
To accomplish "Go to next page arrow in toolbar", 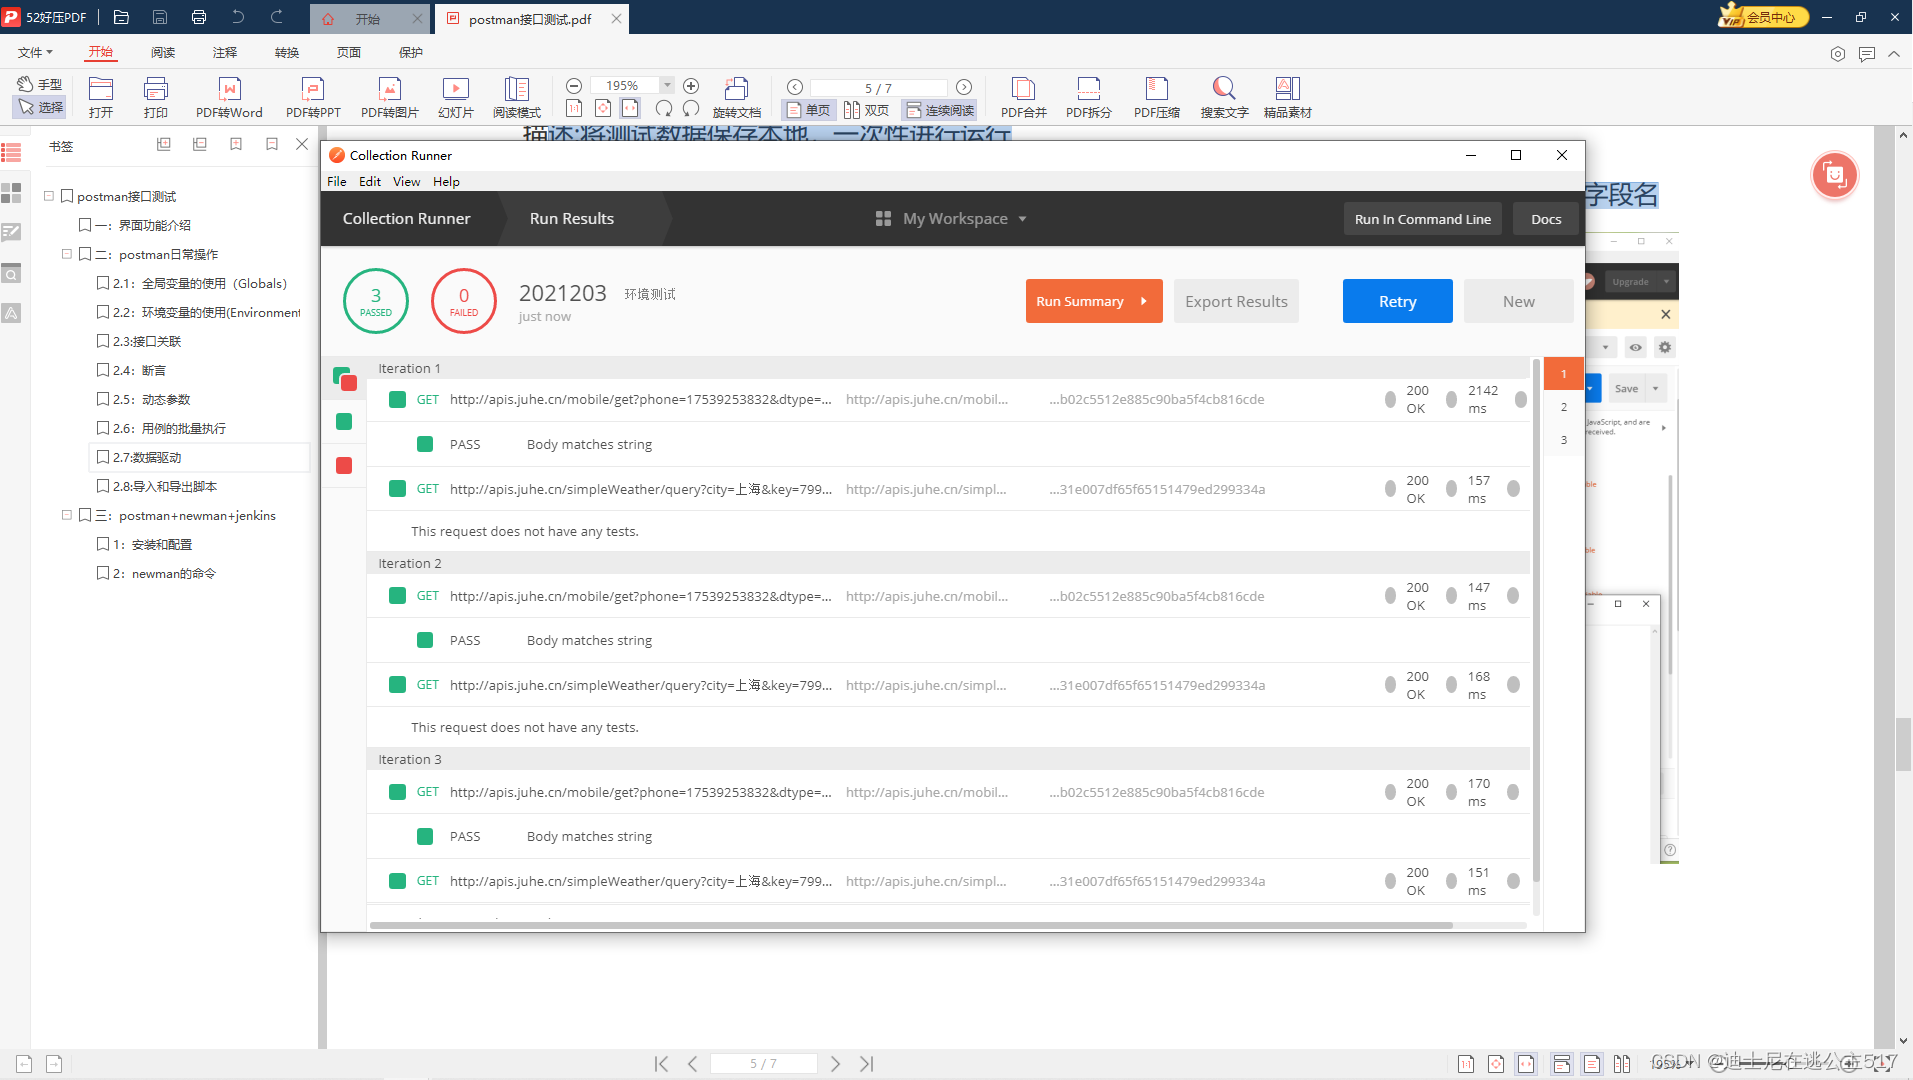I will tap(964, 87).
